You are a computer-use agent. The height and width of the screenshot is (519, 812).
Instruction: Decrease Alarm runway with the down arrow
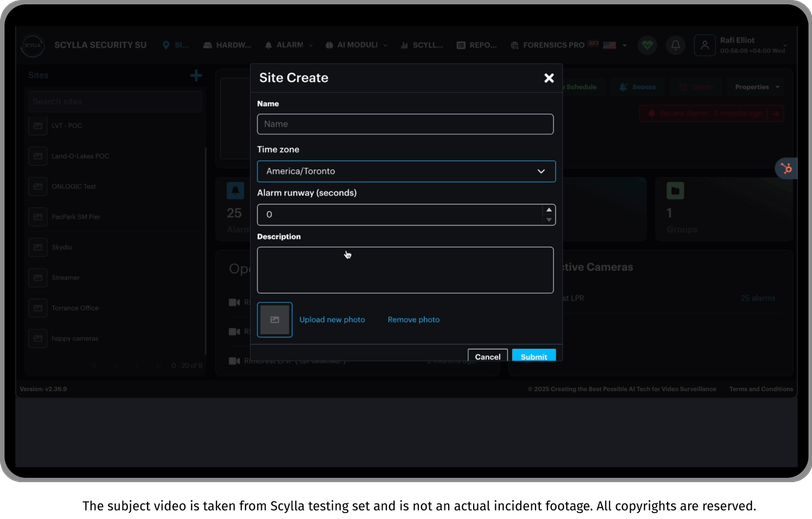coord(549,220)
